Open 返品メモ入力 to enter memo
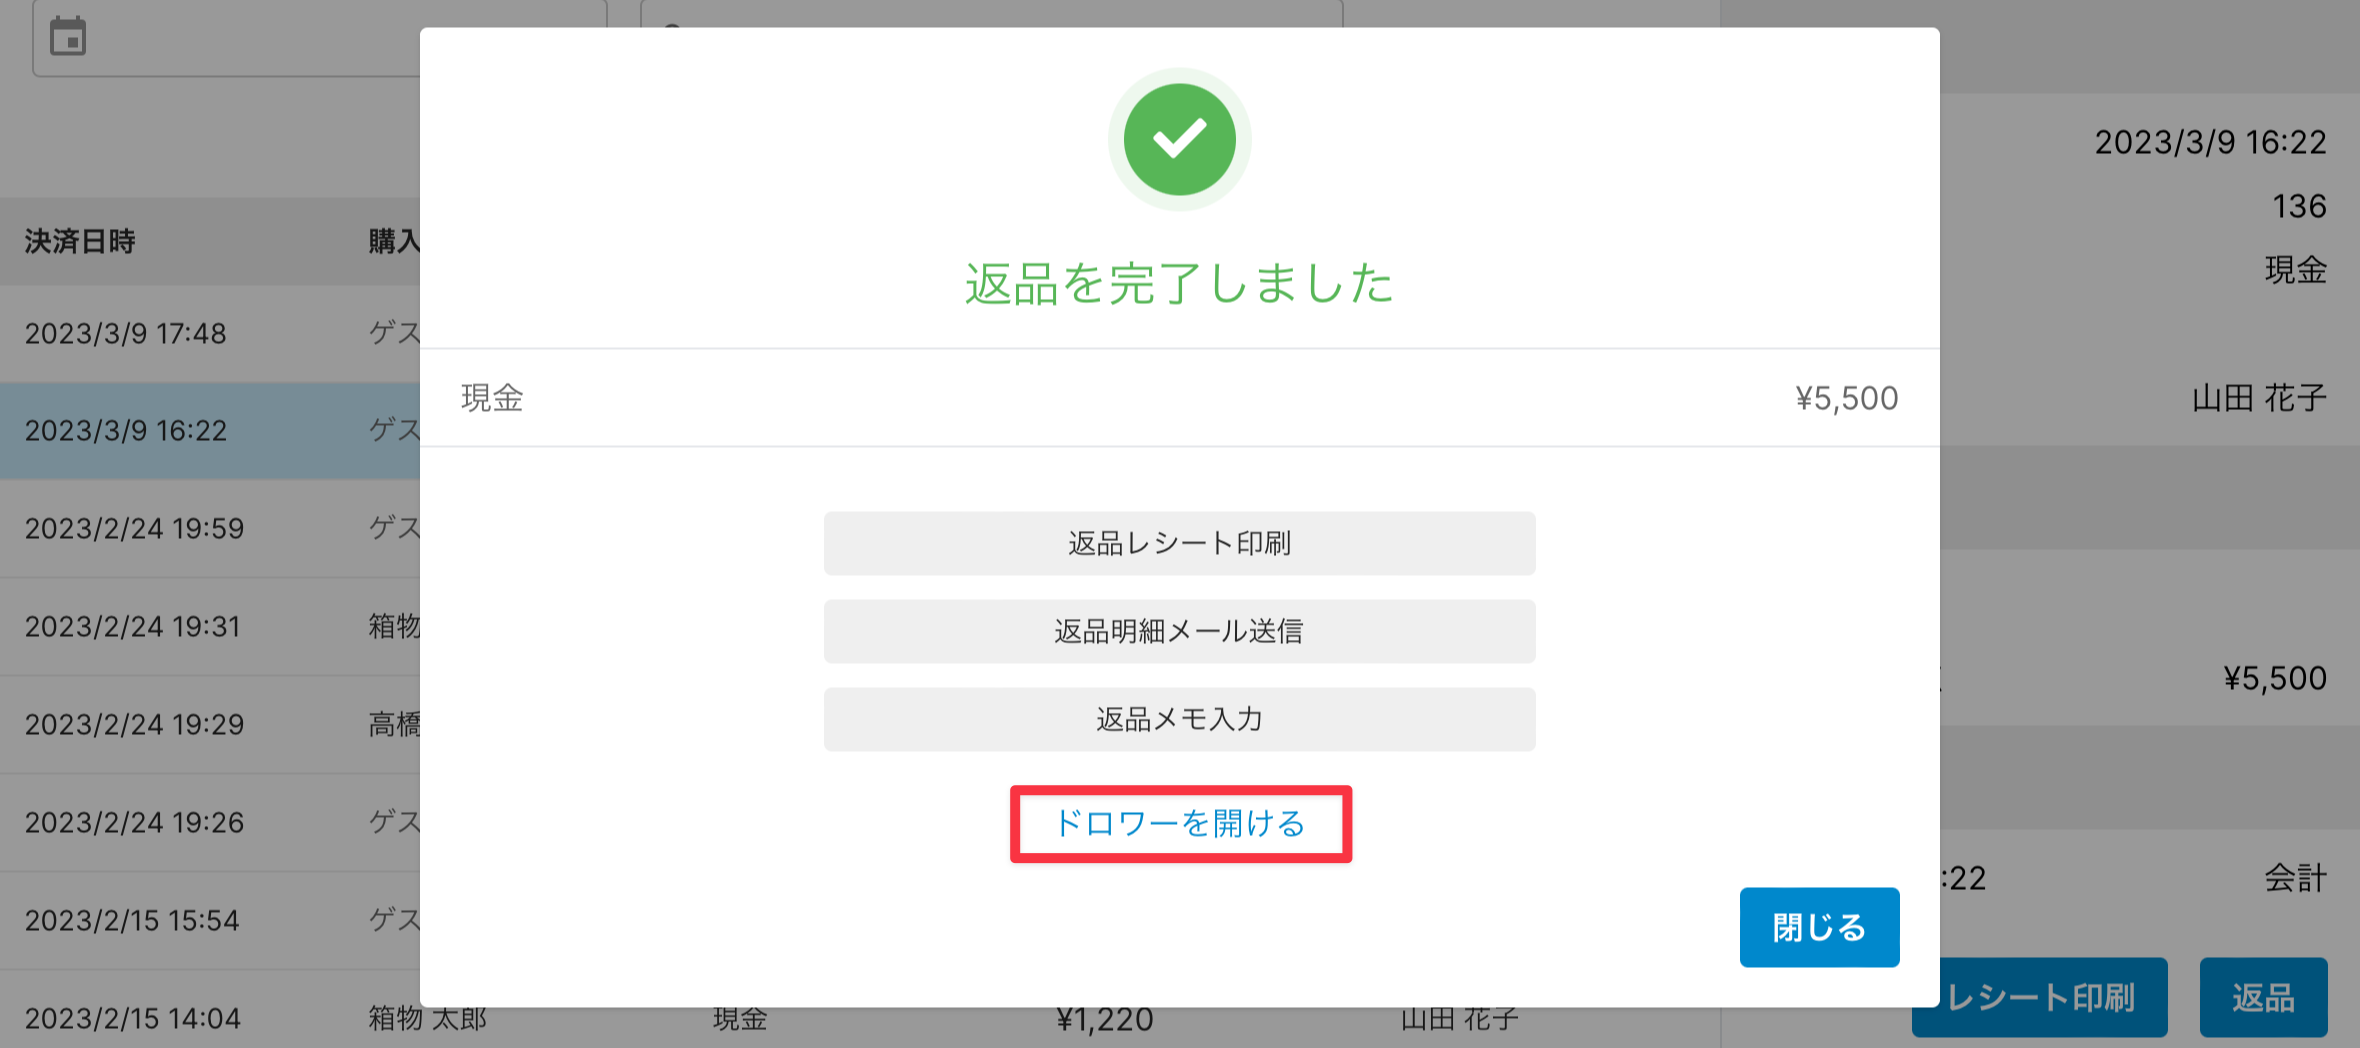Viewport: 2360px width, 1048px height. (x=1179, y=719)
